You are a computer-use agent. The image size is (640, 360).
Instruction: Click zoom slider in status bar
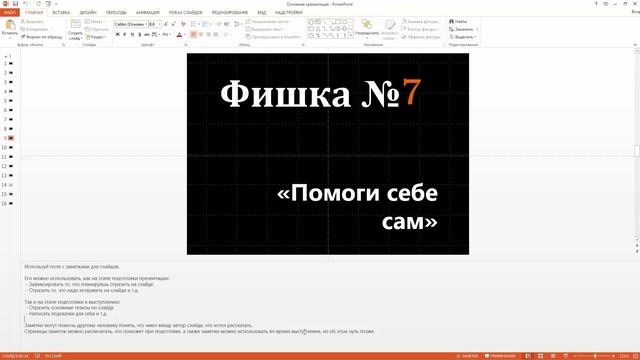(595, 356)
